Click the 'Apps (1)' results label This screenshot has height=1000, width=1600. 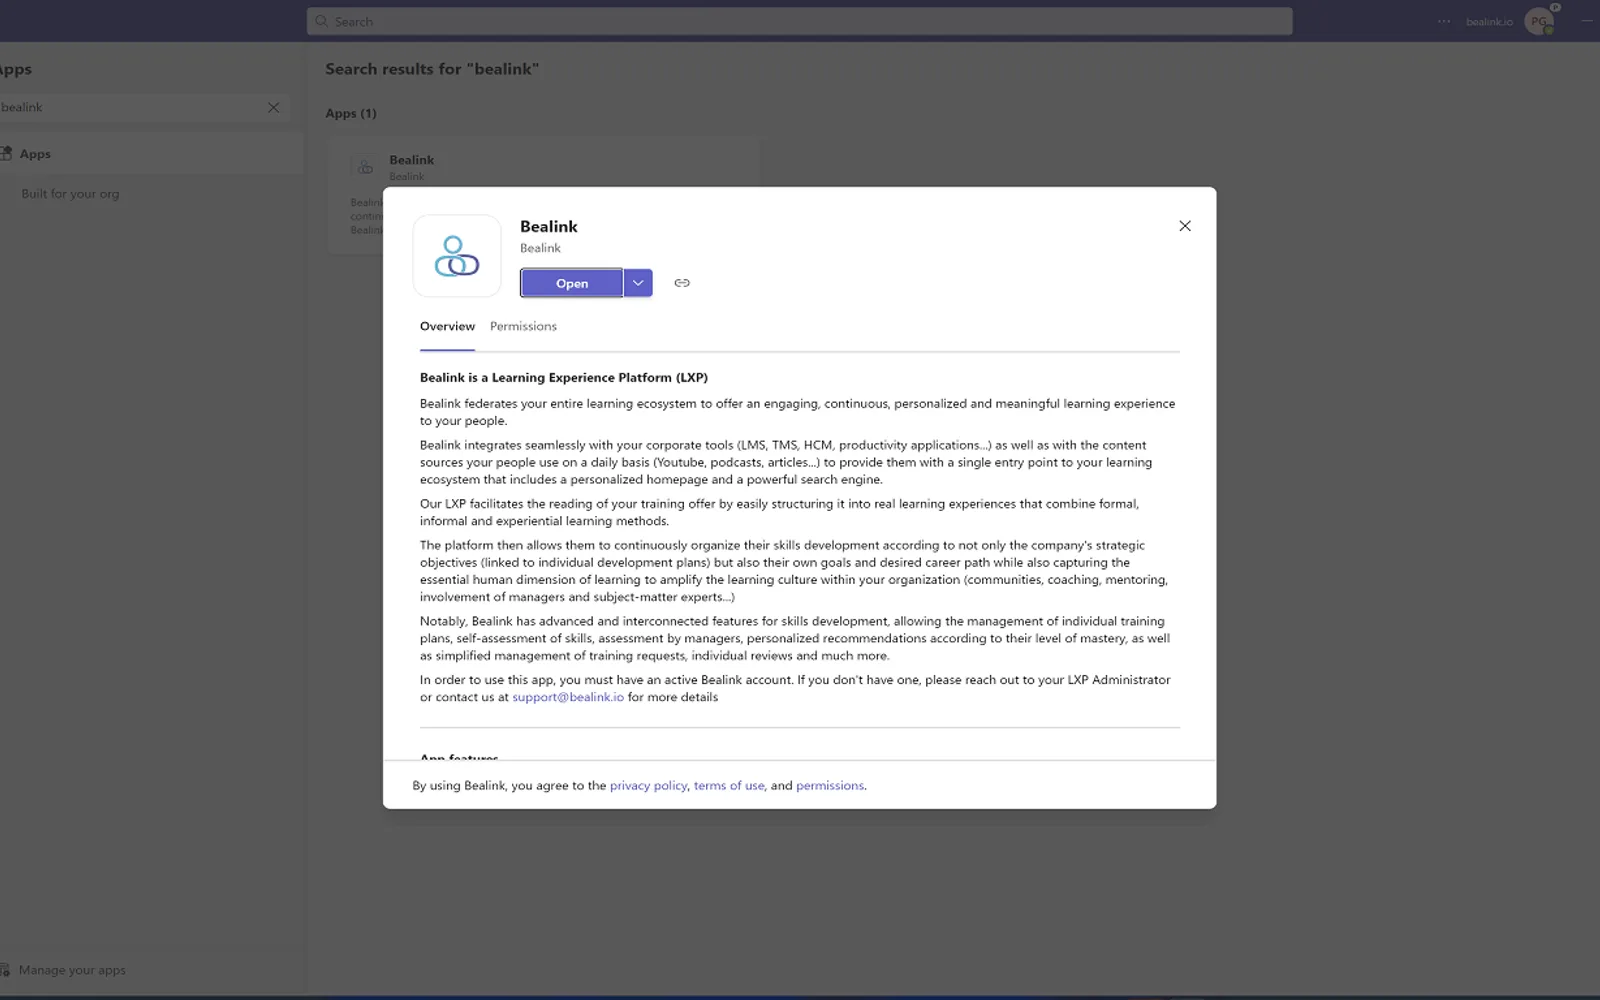point(351,113)
